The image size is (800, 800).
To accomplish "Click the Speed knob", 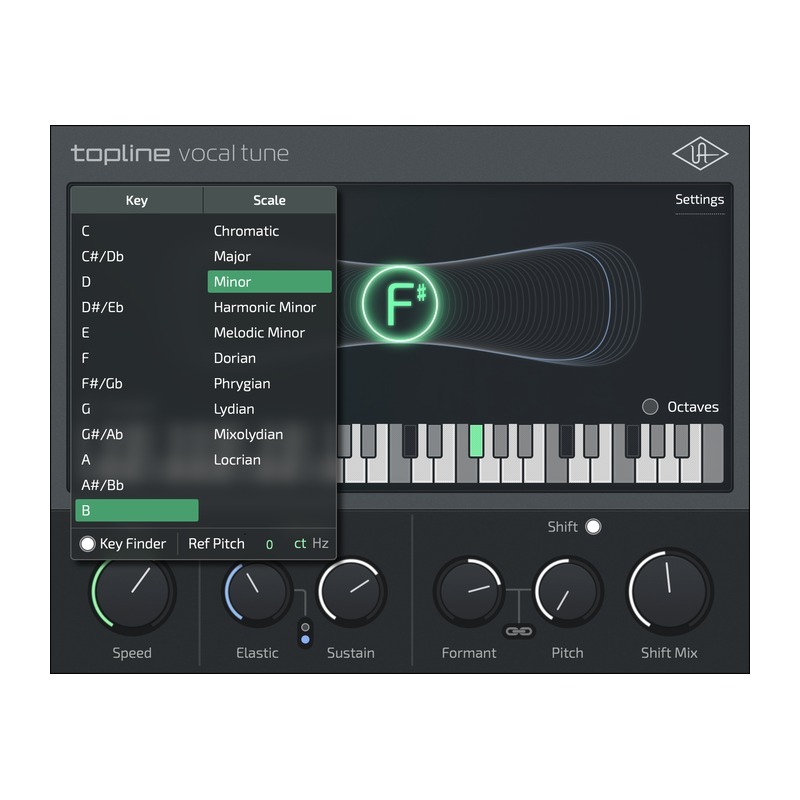I will pyautogui.click(x=133, y=592).
